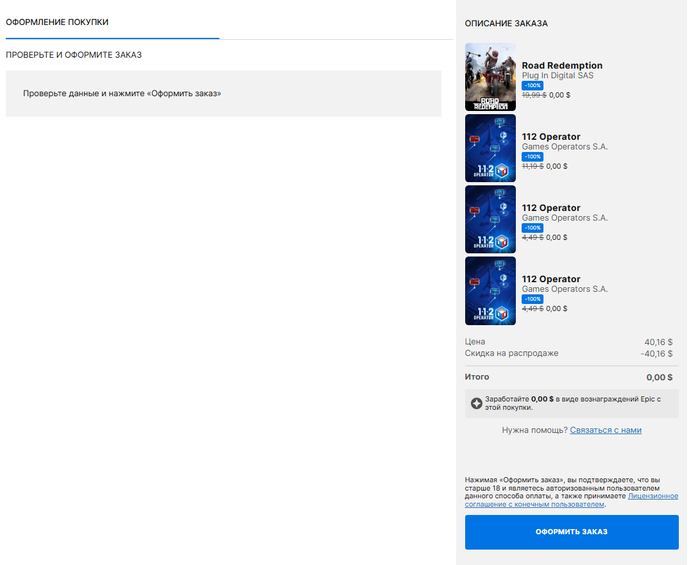Select the «Проверьте и оформите заказ» section header
The image size is (700, 565).
tap(74, 55)
